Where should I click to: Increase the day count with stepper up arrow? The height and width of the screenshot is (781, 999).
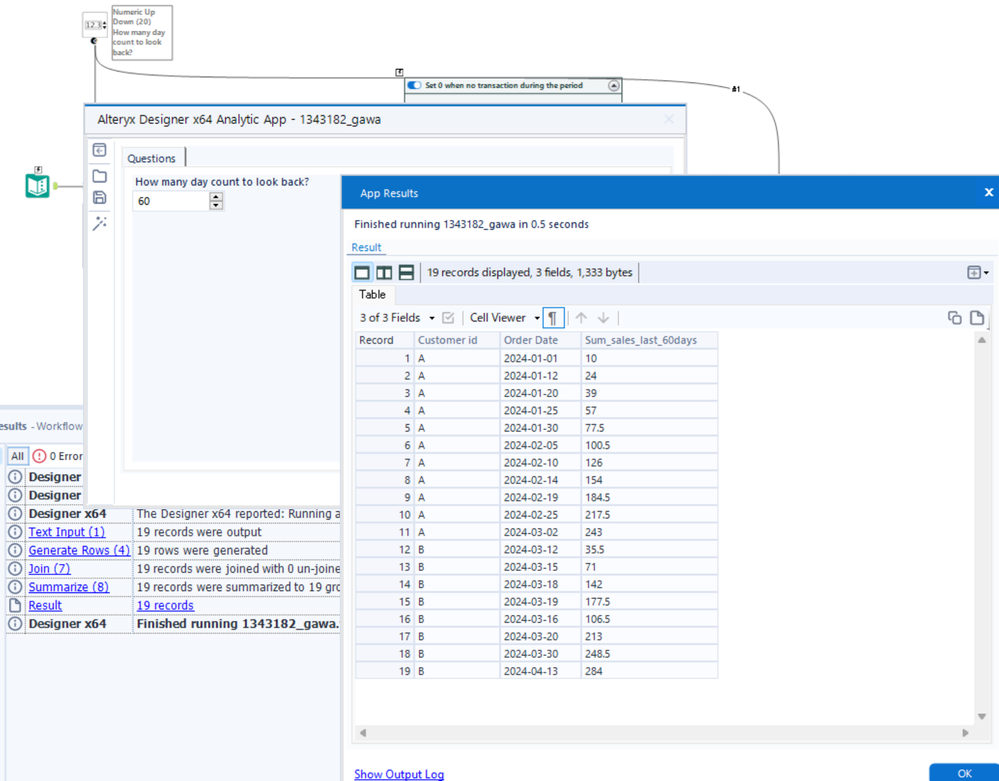pyautogui.click(x=217, y=197)
